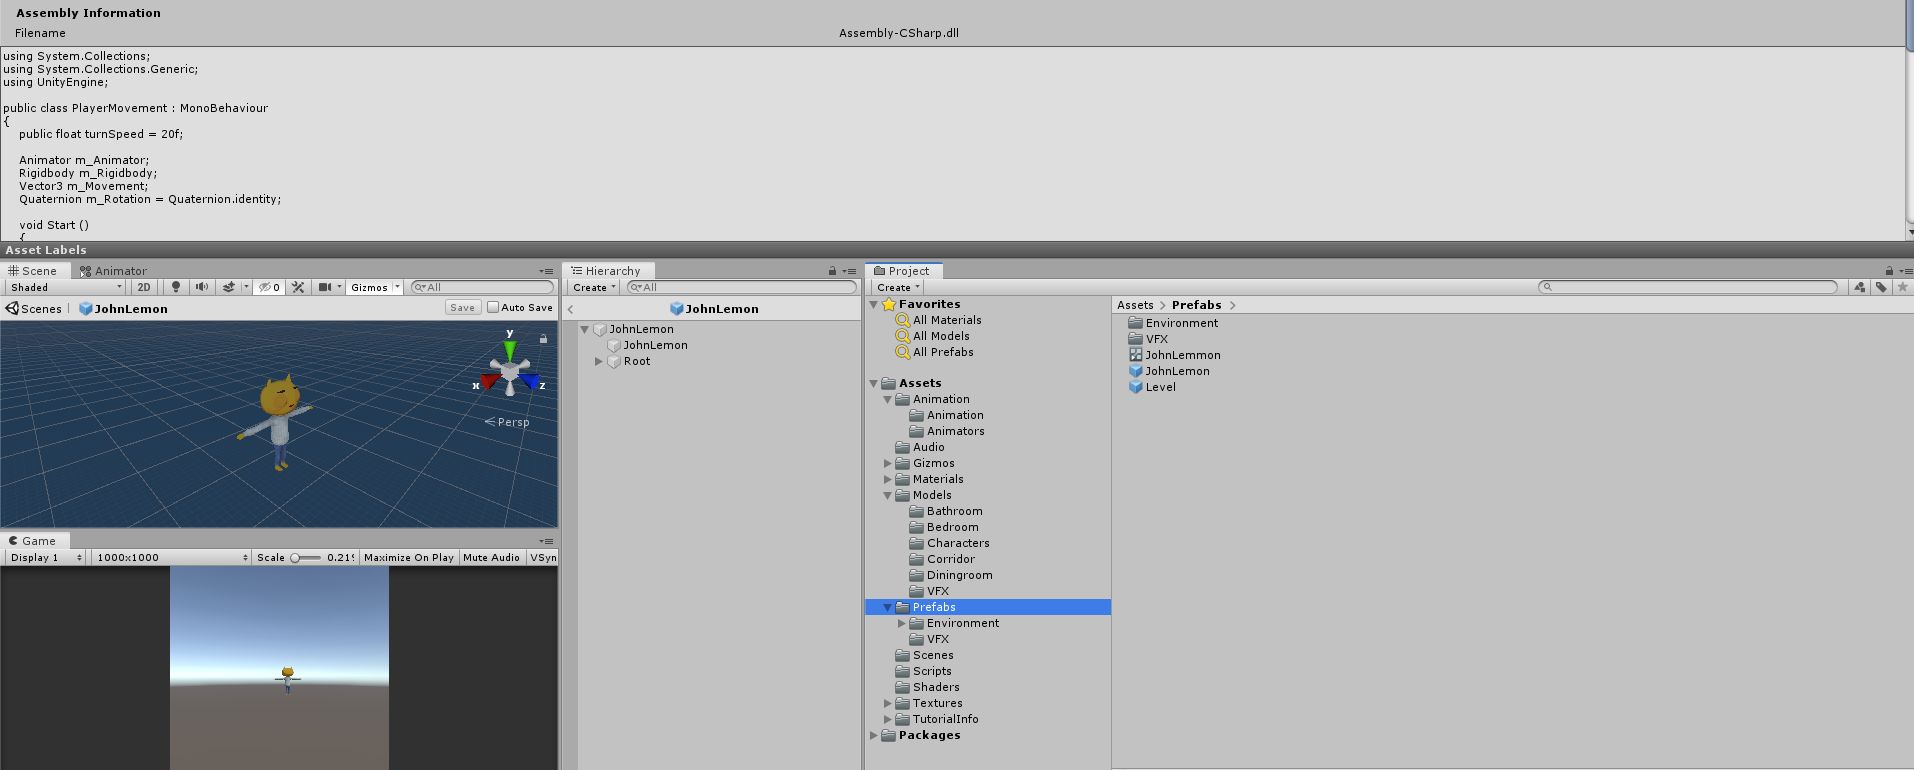
Task: Open Project Create dropdown
Action: [898, 287]
